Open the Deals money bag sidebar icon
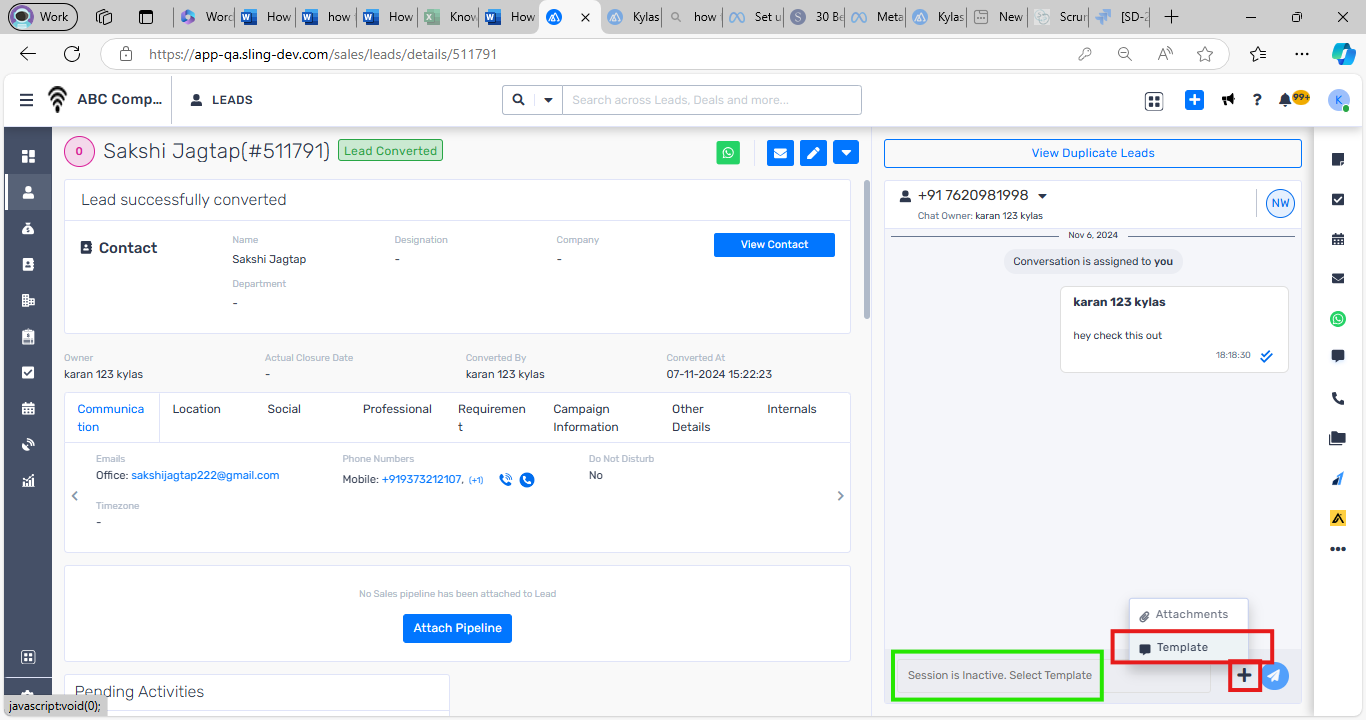1366x720 pixels. coord(28,228)
